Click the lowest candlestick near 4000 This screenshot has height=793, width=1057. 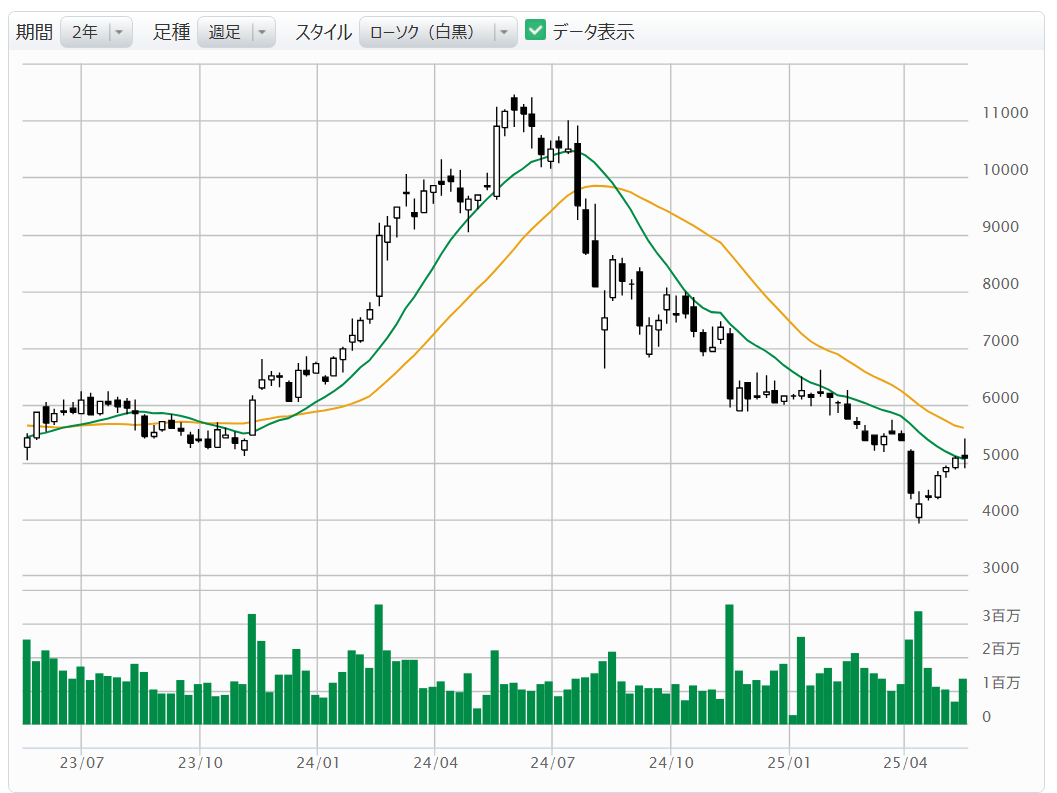pos(919,510)
